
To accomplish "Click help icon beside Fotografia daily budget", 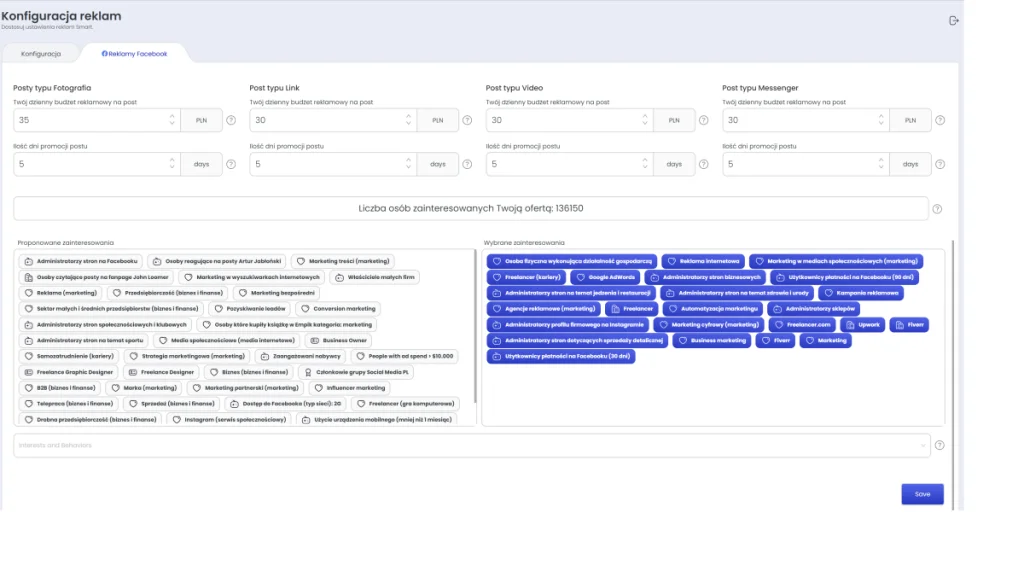I will [x=231, y=120].
